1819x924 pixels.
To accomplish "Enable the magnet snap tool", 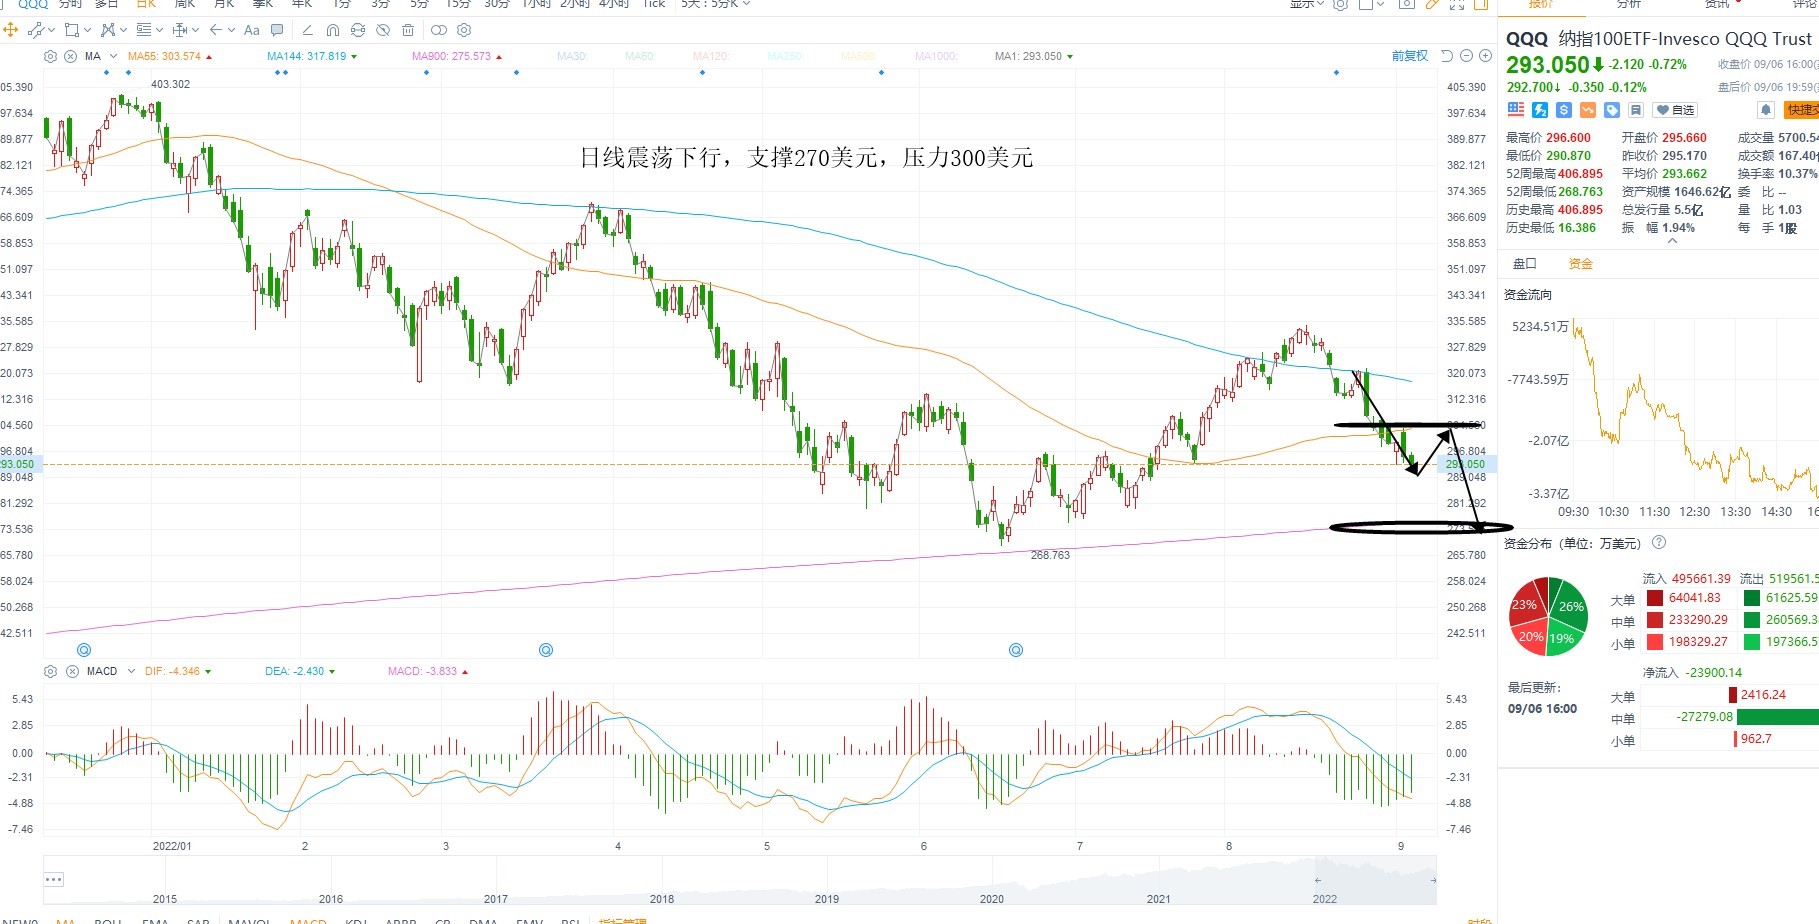I will (333, 30).
